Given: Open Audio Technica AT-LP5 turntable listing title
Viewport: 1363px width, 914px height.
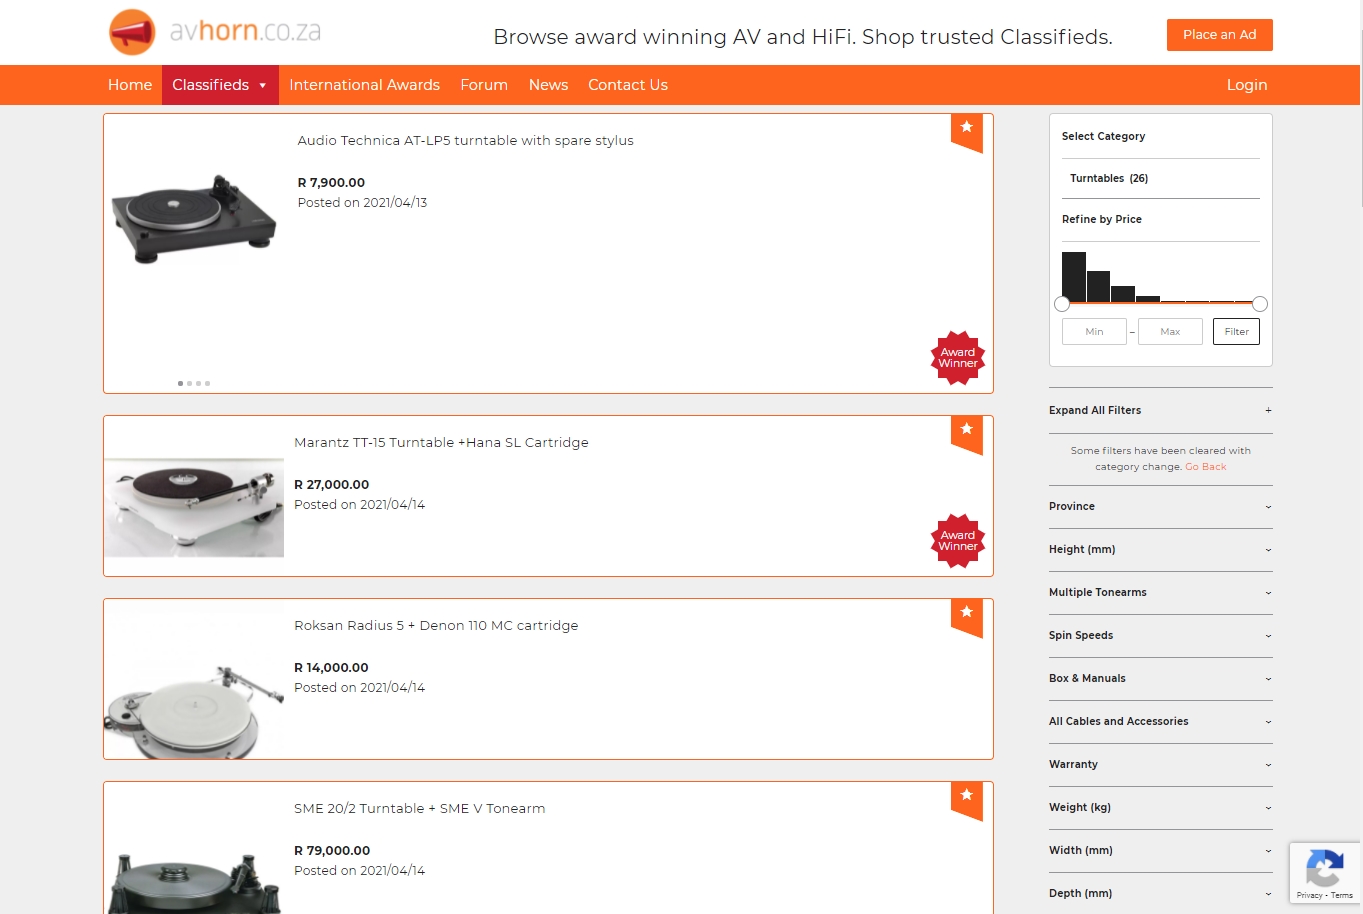Looking at the screenshot, I should point(465,140).
